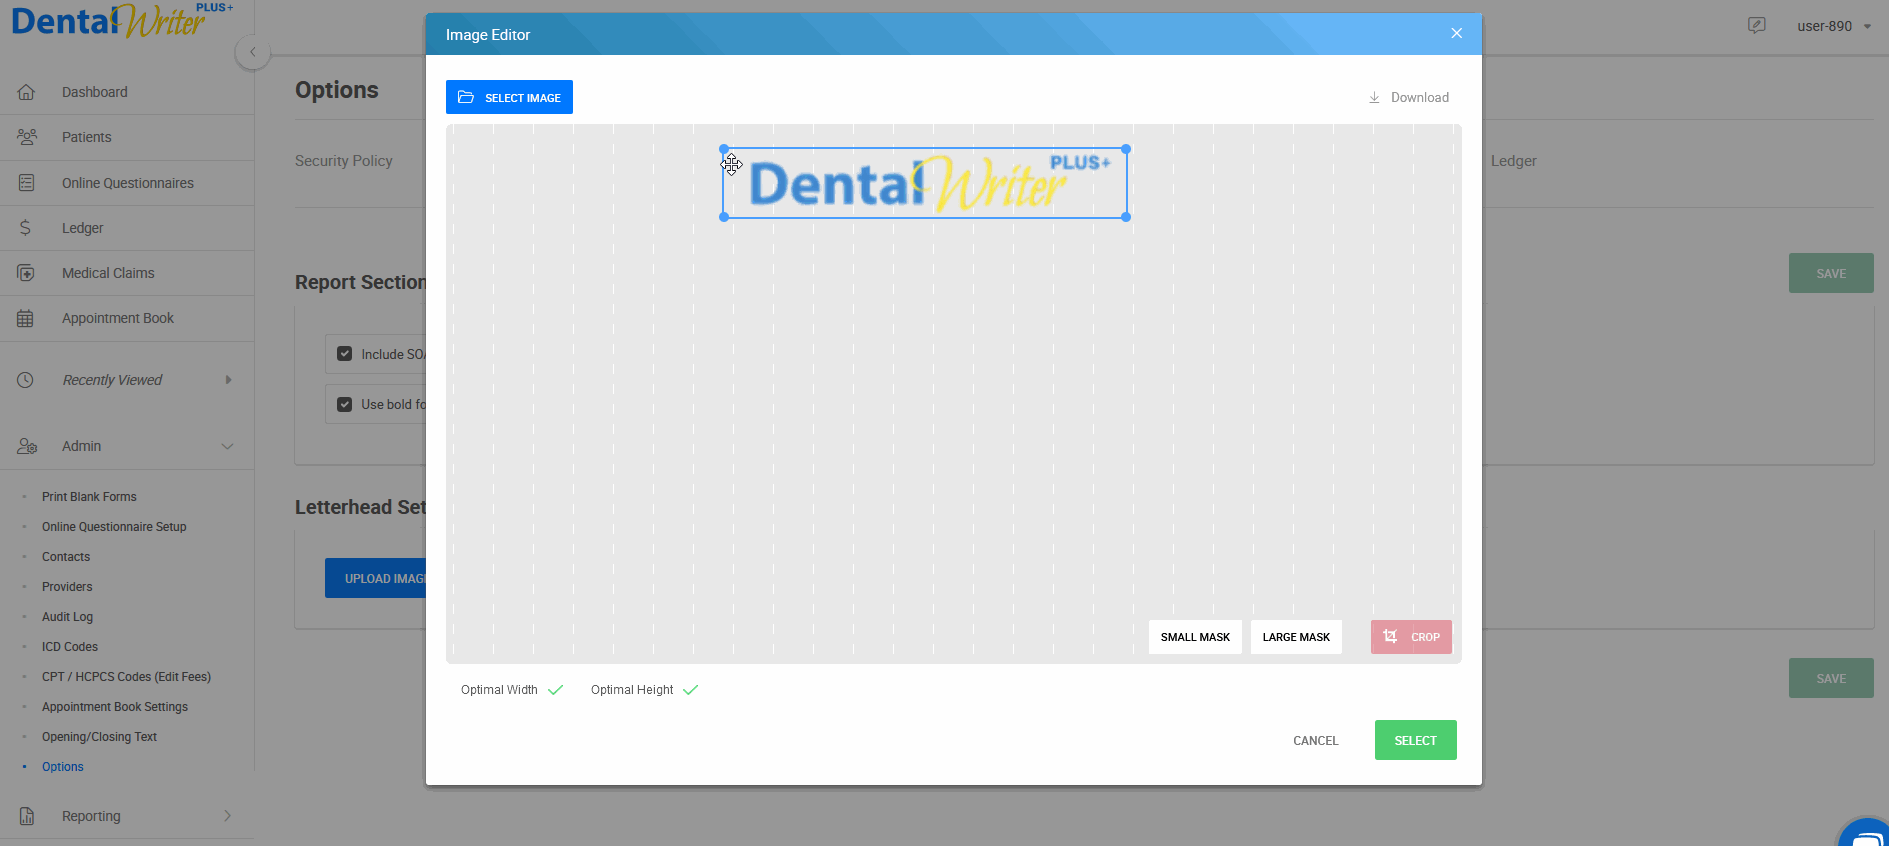
Task: Click the Optimal Width checkmark indicator
Action: point(556,690)
